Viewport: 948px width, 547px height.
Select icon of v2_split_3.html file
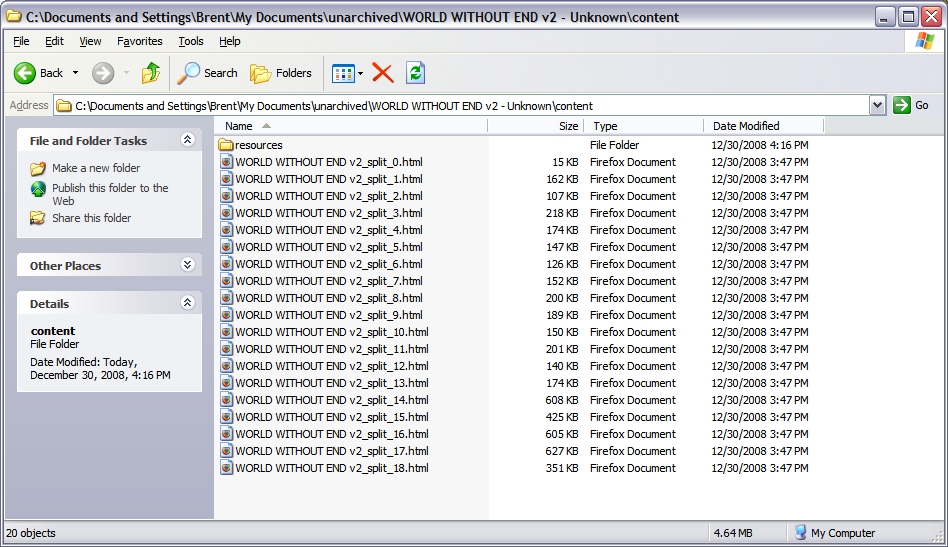227,213
